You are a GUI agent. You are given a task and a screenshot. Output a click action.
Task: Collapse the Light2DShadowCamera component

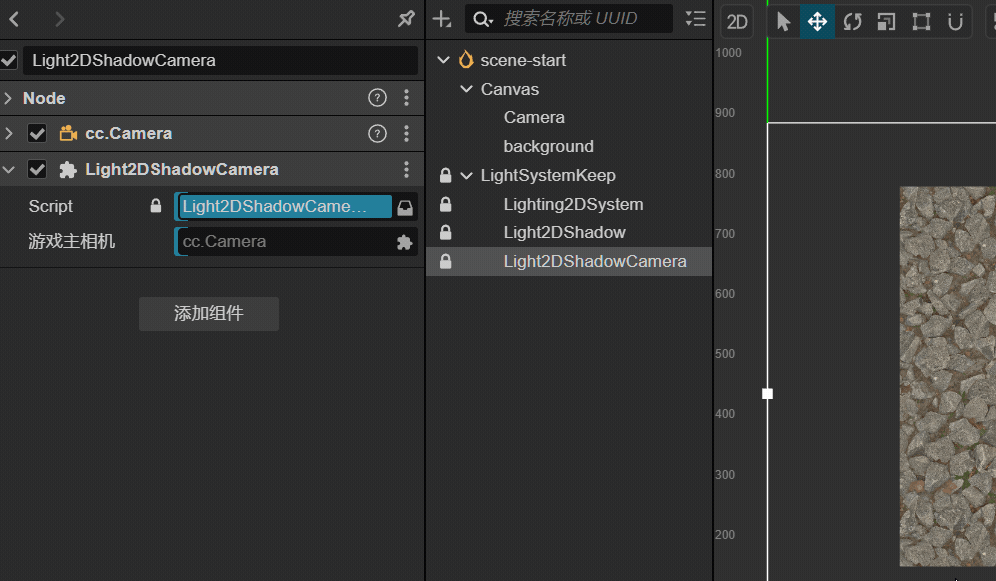coord(8,170)
